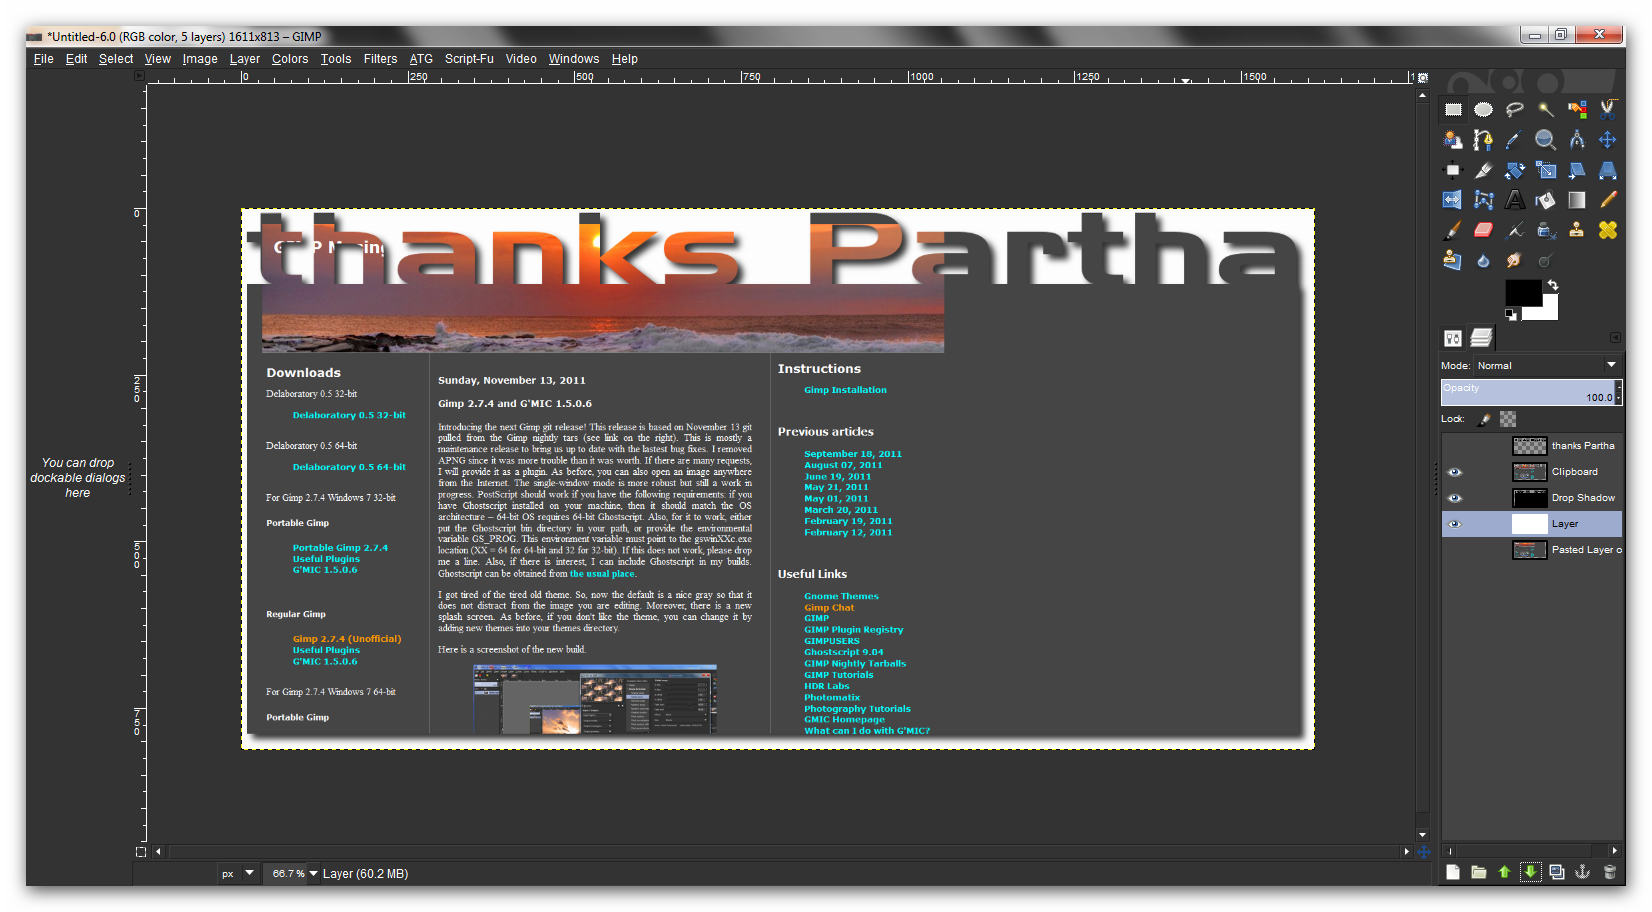Pick the Select by Color tool

(x=1577, y=110)
